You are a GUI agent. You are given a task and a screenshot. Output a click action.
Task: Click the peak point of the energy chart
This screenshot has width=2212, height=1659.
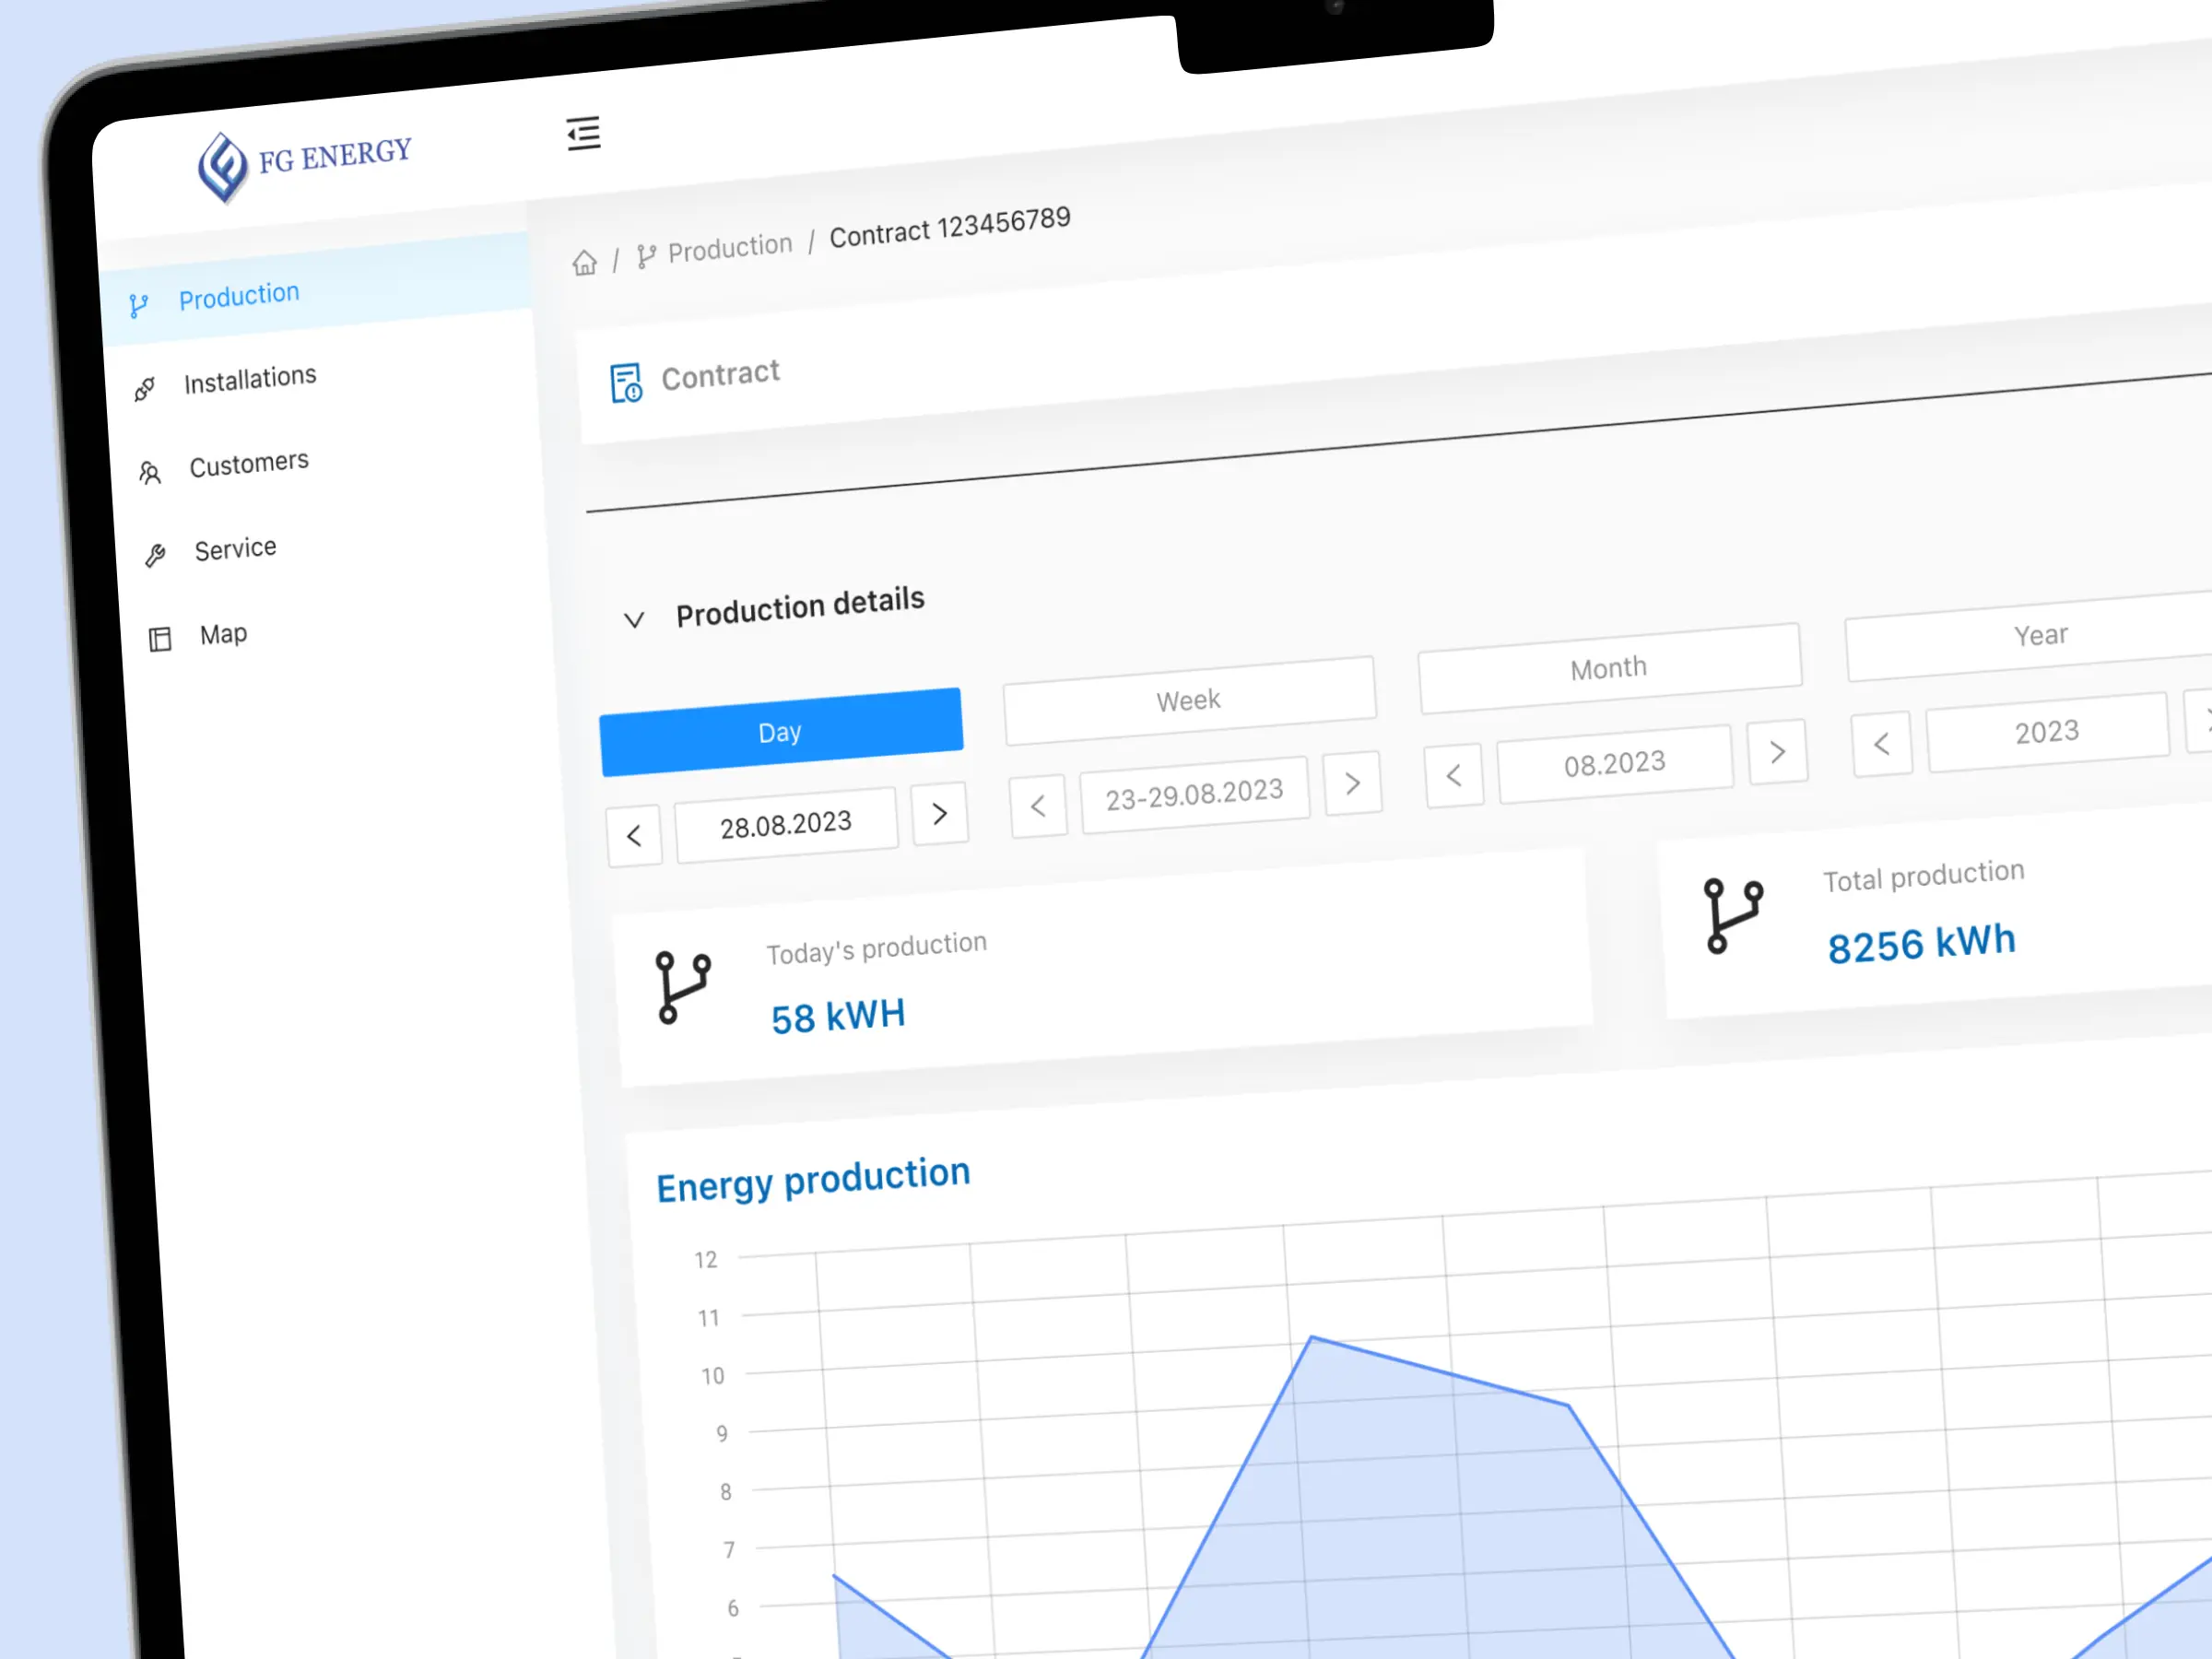tap(1311, 1337)
